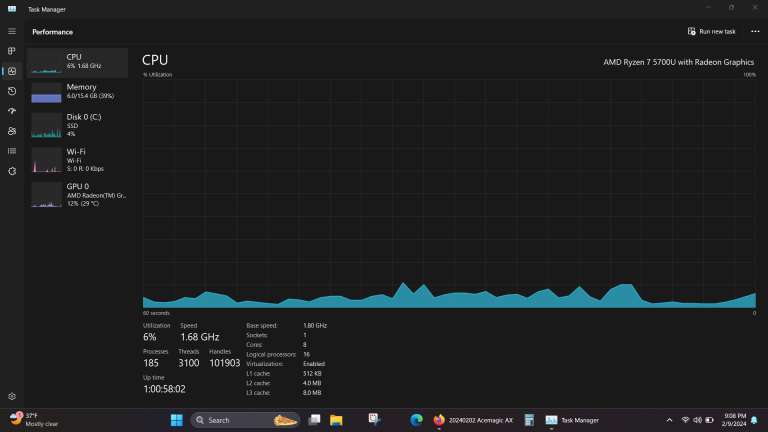Open Task Manager settings gear
The image size is (768, 432).
(x=12, y=397)
